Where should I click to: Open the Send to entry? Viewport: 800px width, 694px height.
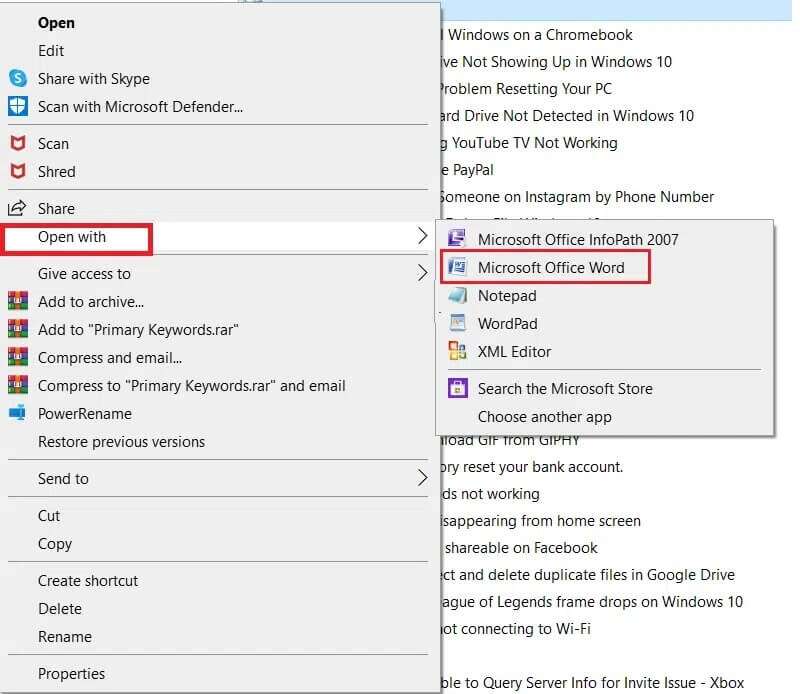[x=218, y=478]
